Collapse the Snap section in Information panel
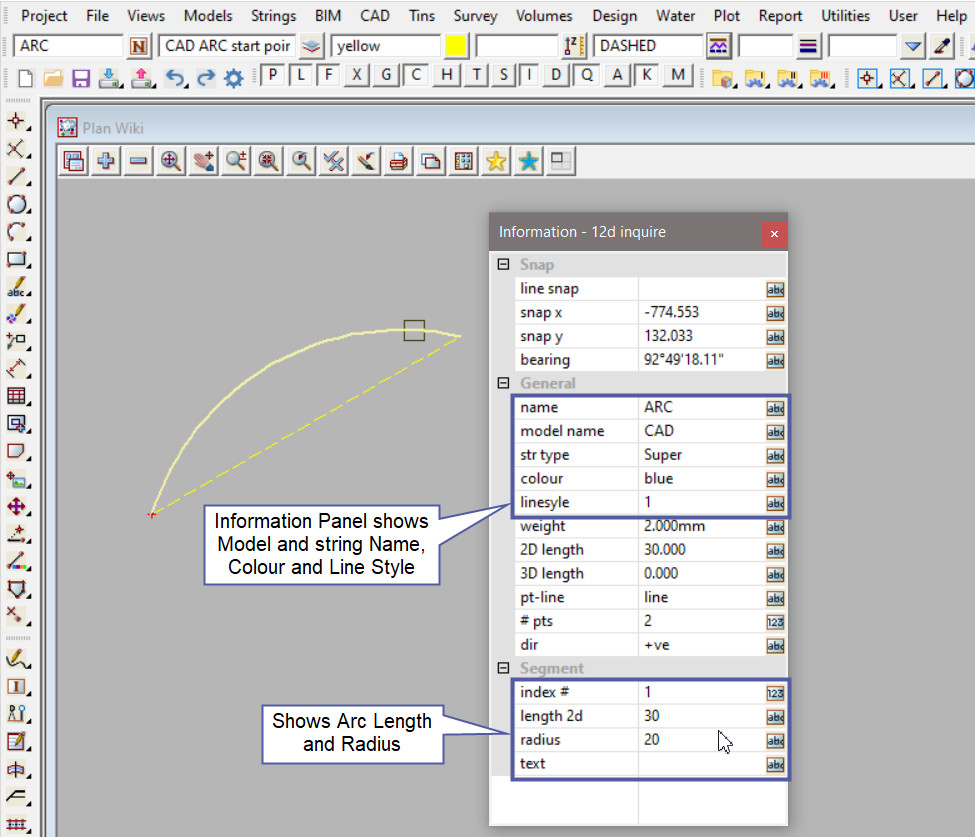Screen dimensions: 975x837 (x=503, y=265)
